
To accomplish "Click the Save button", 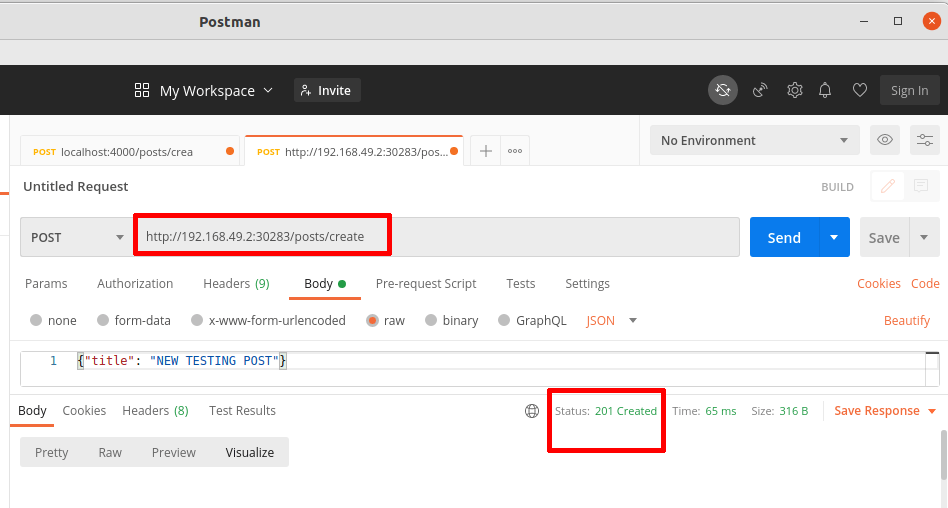I will coord(884,237).
